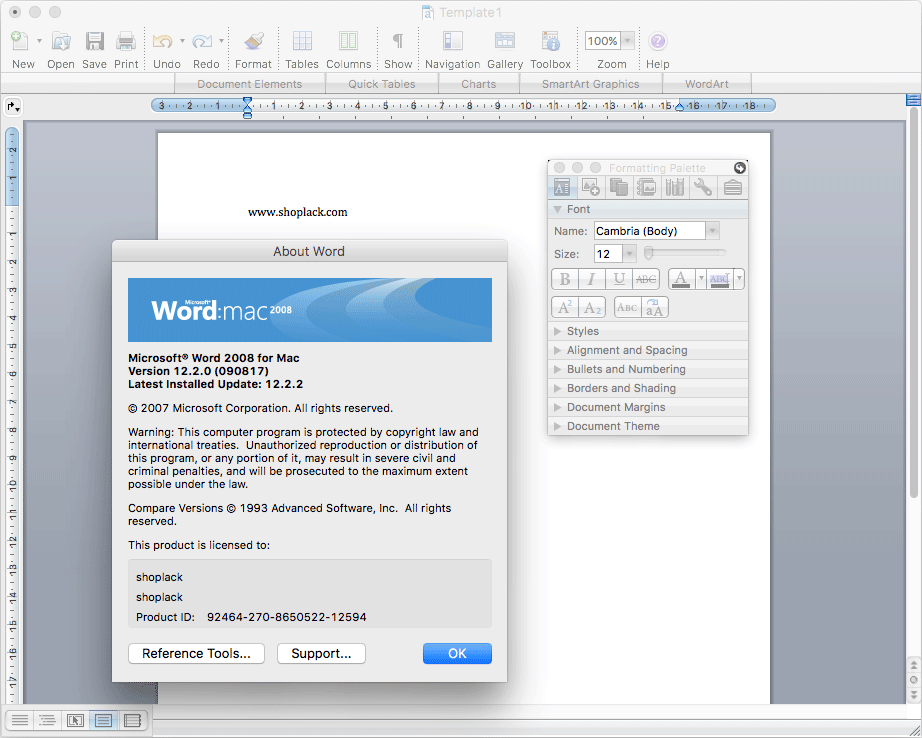Expand the Borders and Shading section
The image size is (922, 738).
tap(557, 388)
